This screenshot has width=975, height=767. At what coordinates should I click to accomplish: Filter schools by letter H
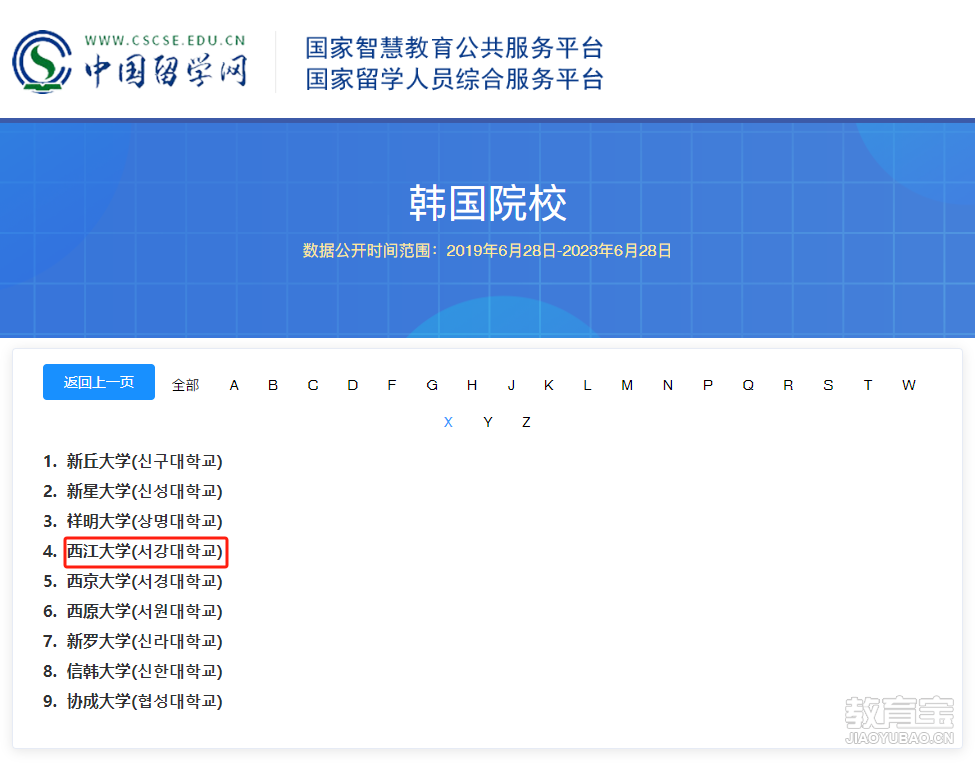pos(472,385)
